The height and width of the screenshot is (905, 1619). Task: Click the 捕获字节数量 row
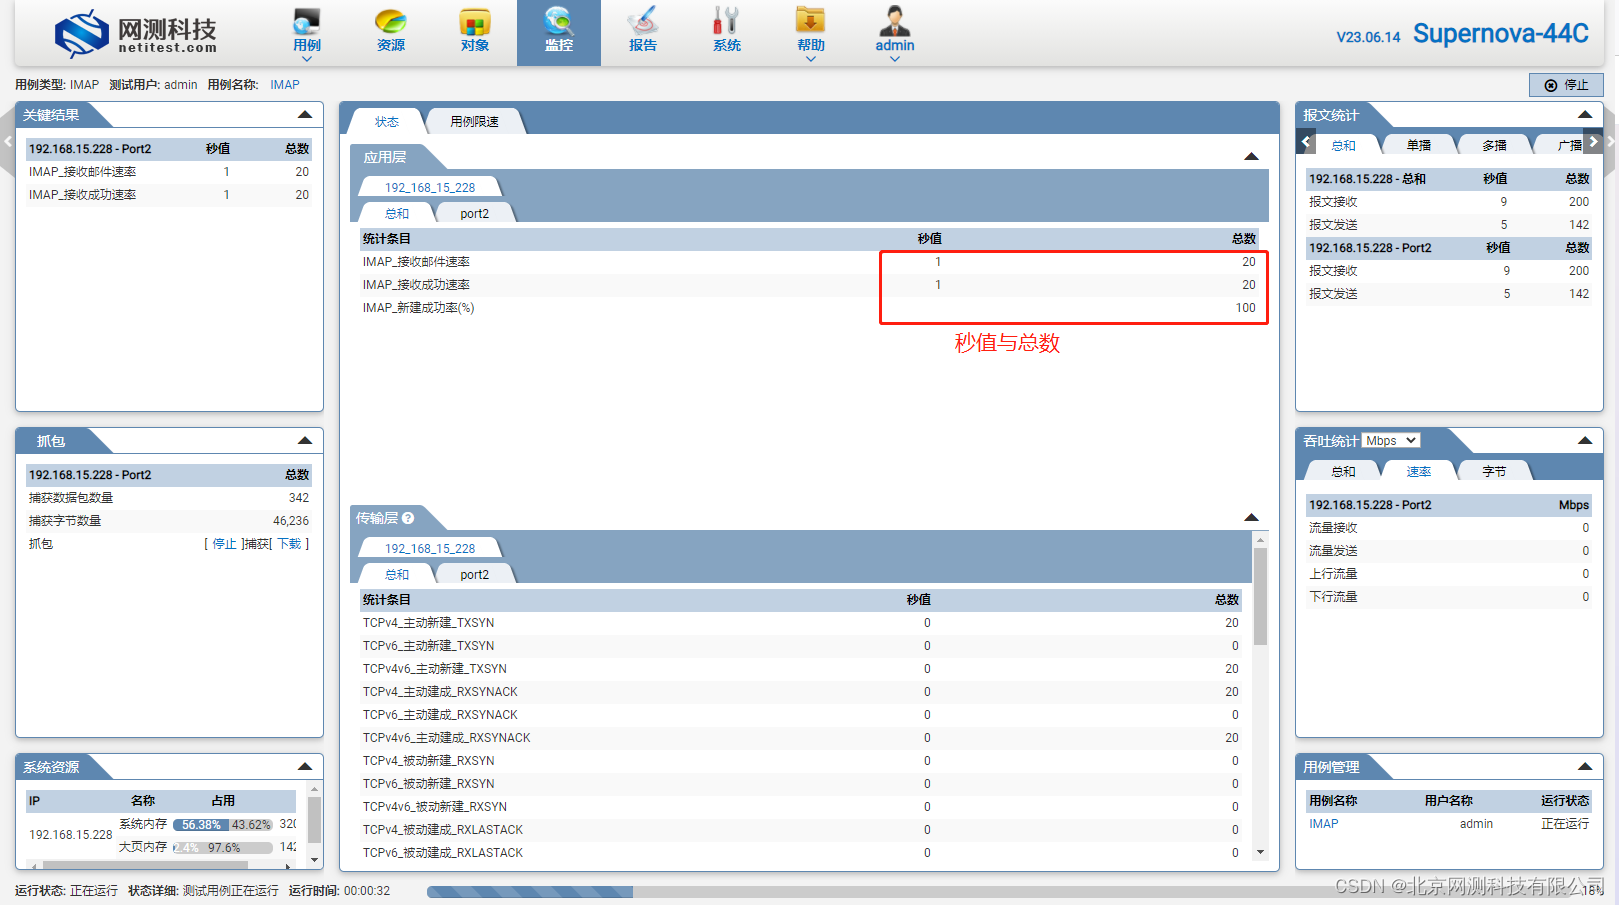tap(169, 521)
